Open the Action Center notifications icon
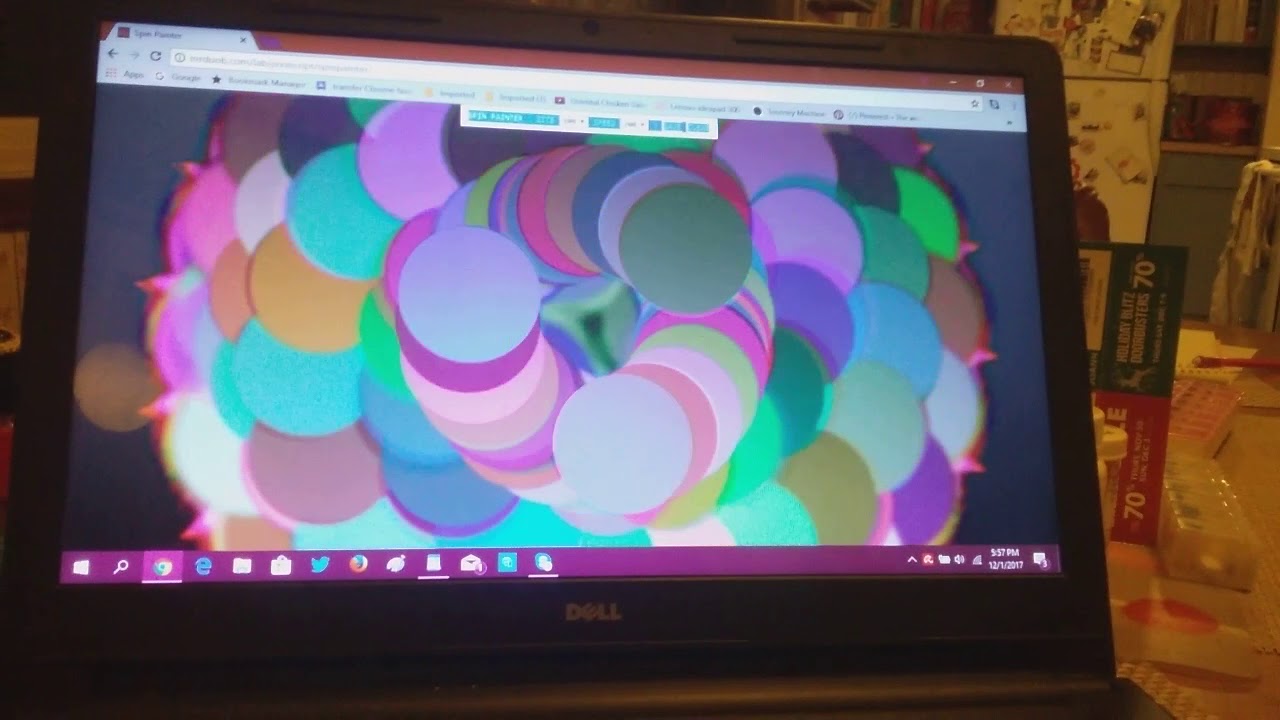Image resolution: width=1280 pixels, height=720 pixels. (x=1040, y=558)
